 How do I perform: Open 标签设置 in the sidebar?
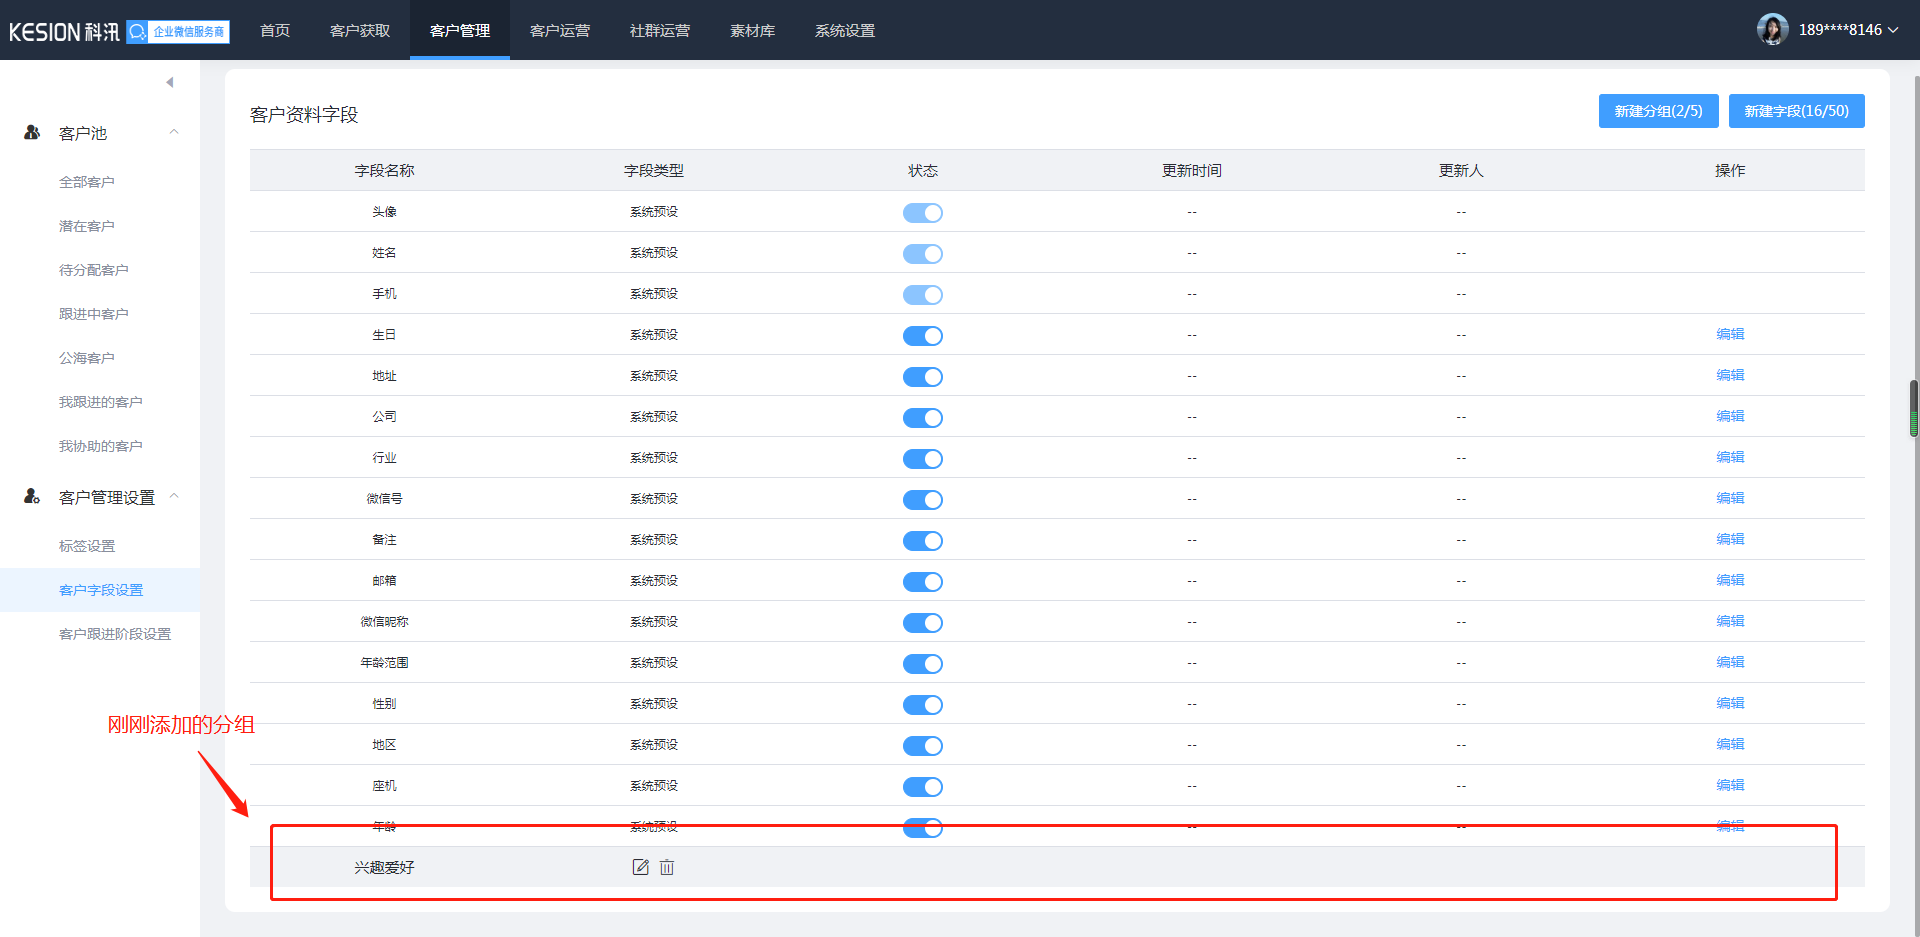(x=87, y=546)
